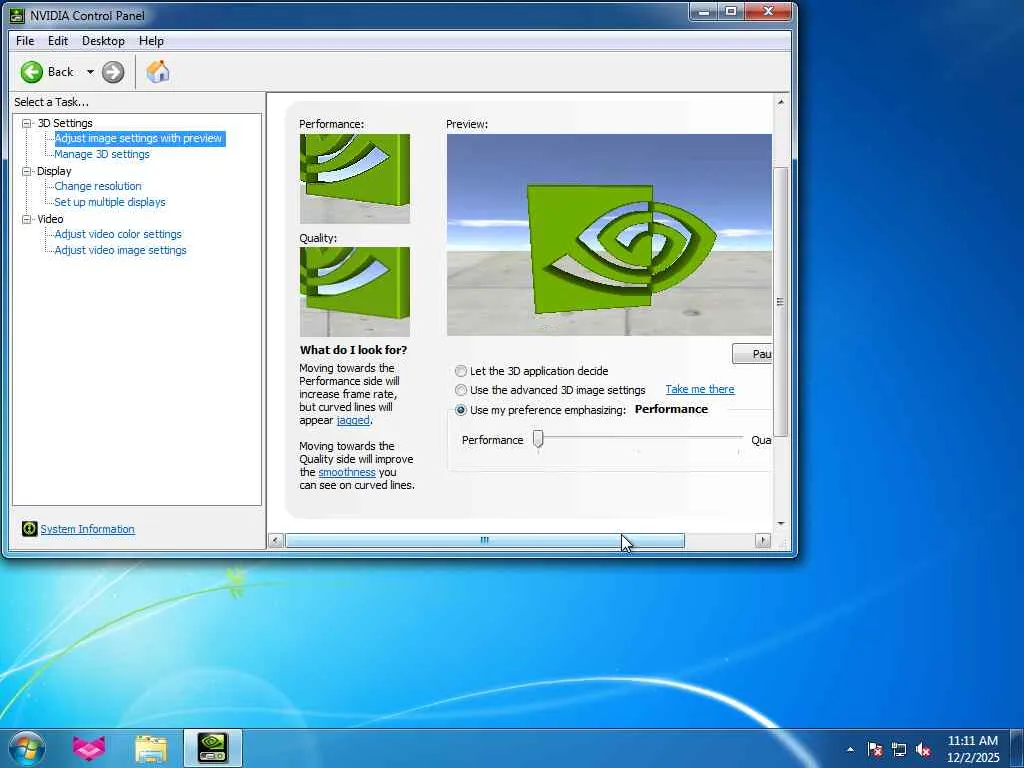Click the vertical scrollbar down arrow
The height and width of the screenshot is (768, 1024).
click(x=780, y=523)
